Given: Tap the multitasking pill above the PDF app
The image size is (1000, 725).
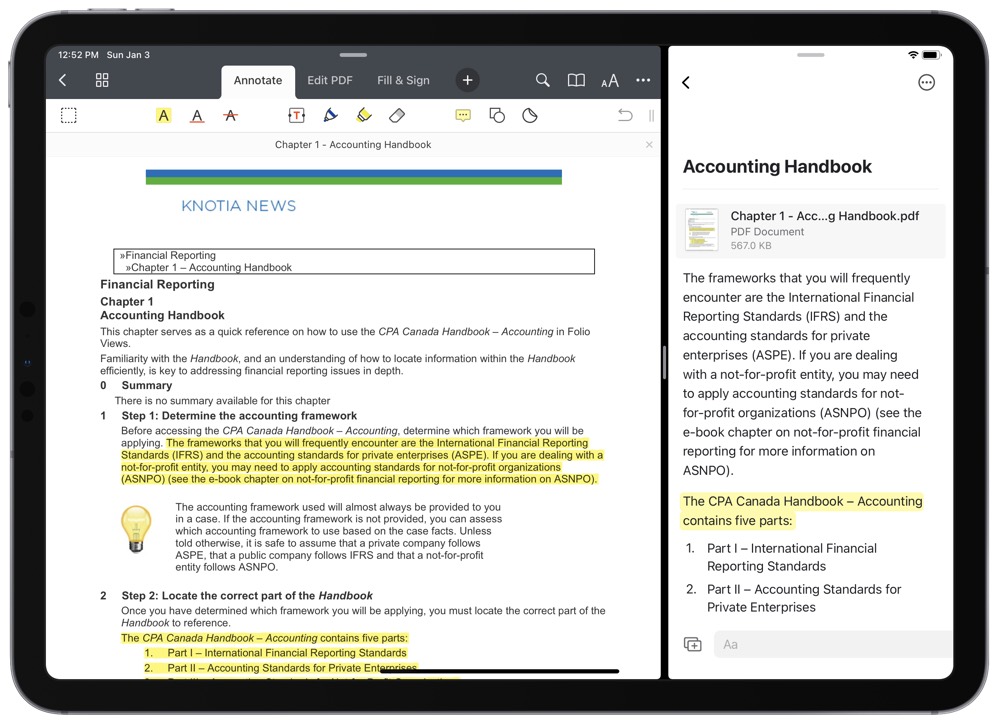Looking at the screenshot, I should pos(353,55).
